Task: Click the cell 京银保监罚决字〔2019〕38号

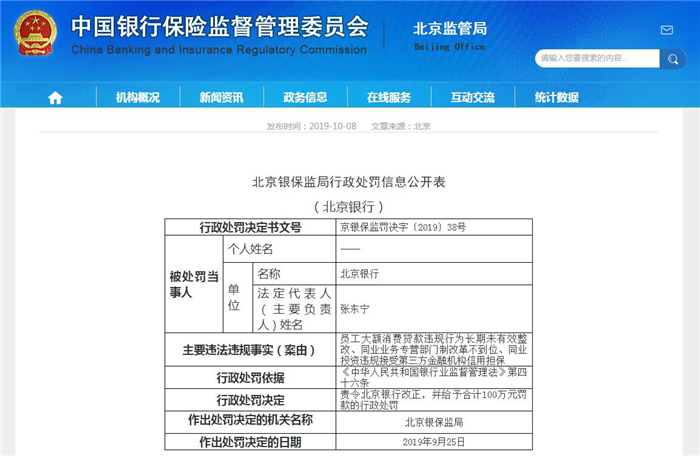Action: click(434, 227)
